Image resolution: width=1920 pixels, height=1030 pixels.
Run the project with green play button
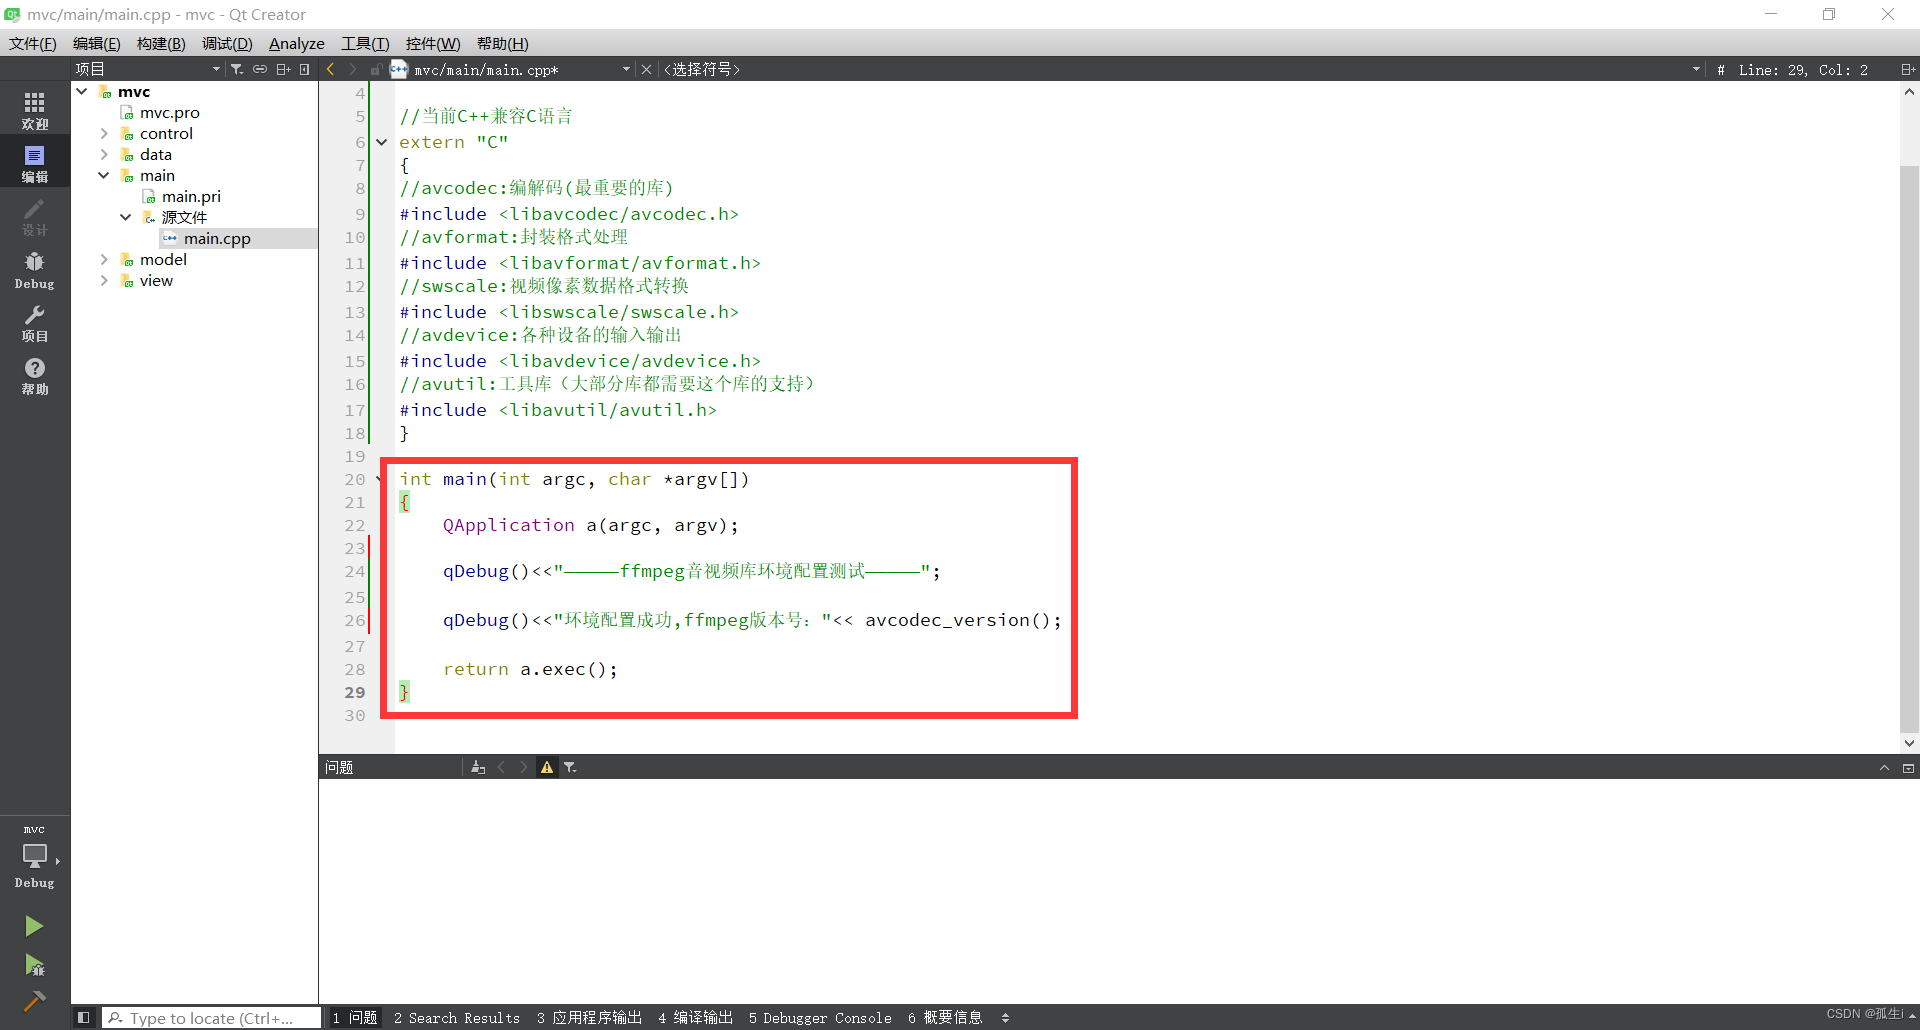point(34,926)
